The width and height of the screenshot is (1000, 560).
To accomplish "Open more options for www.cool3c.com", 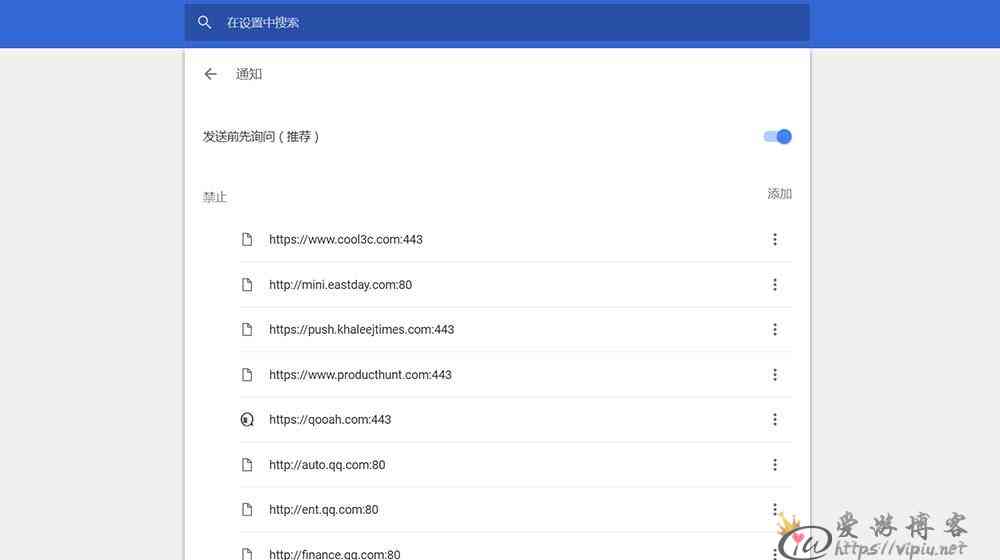I will tap(775, 239).
